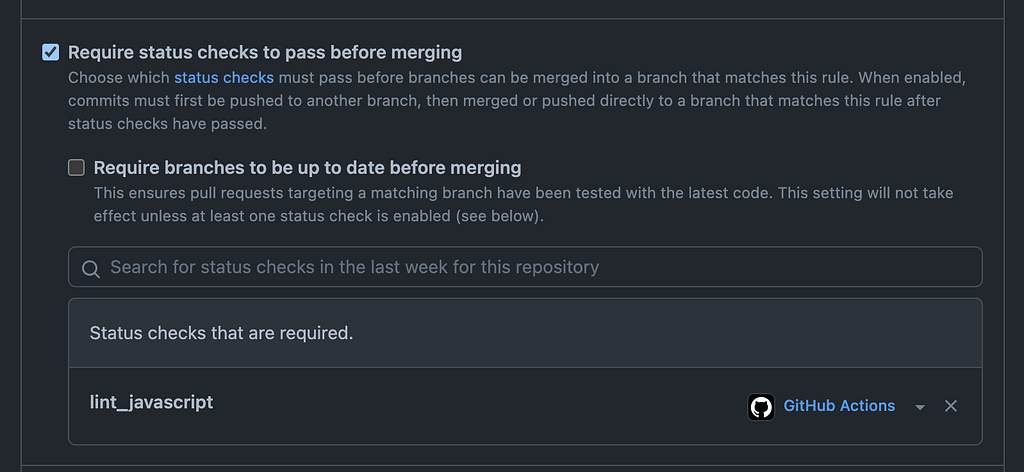Remove lint_javascript using the X icon
This screenshot has width=1024, height=472.
(951, 406)
